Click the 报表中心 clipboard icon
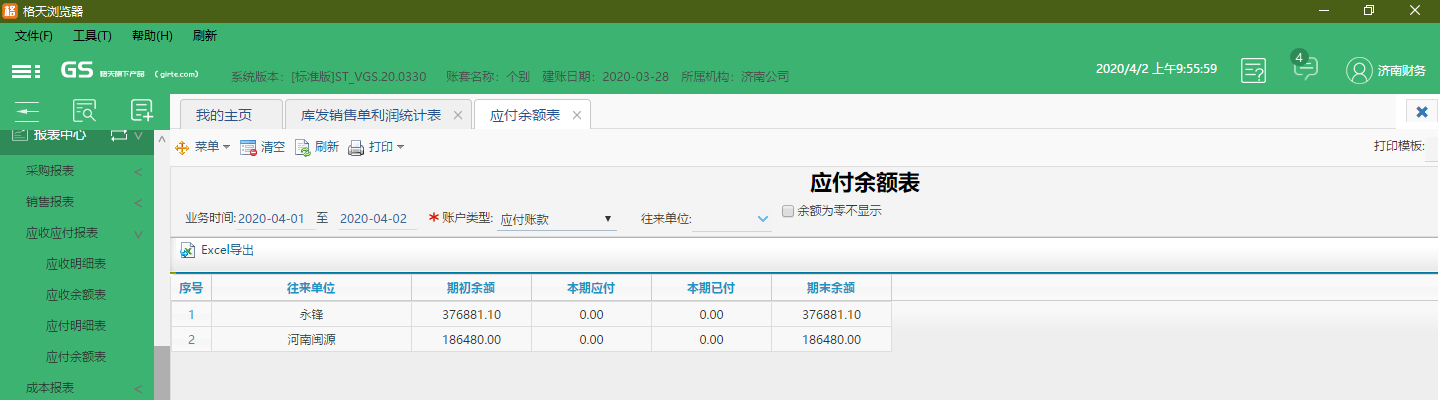1440x400 pixels. (19, 134)
